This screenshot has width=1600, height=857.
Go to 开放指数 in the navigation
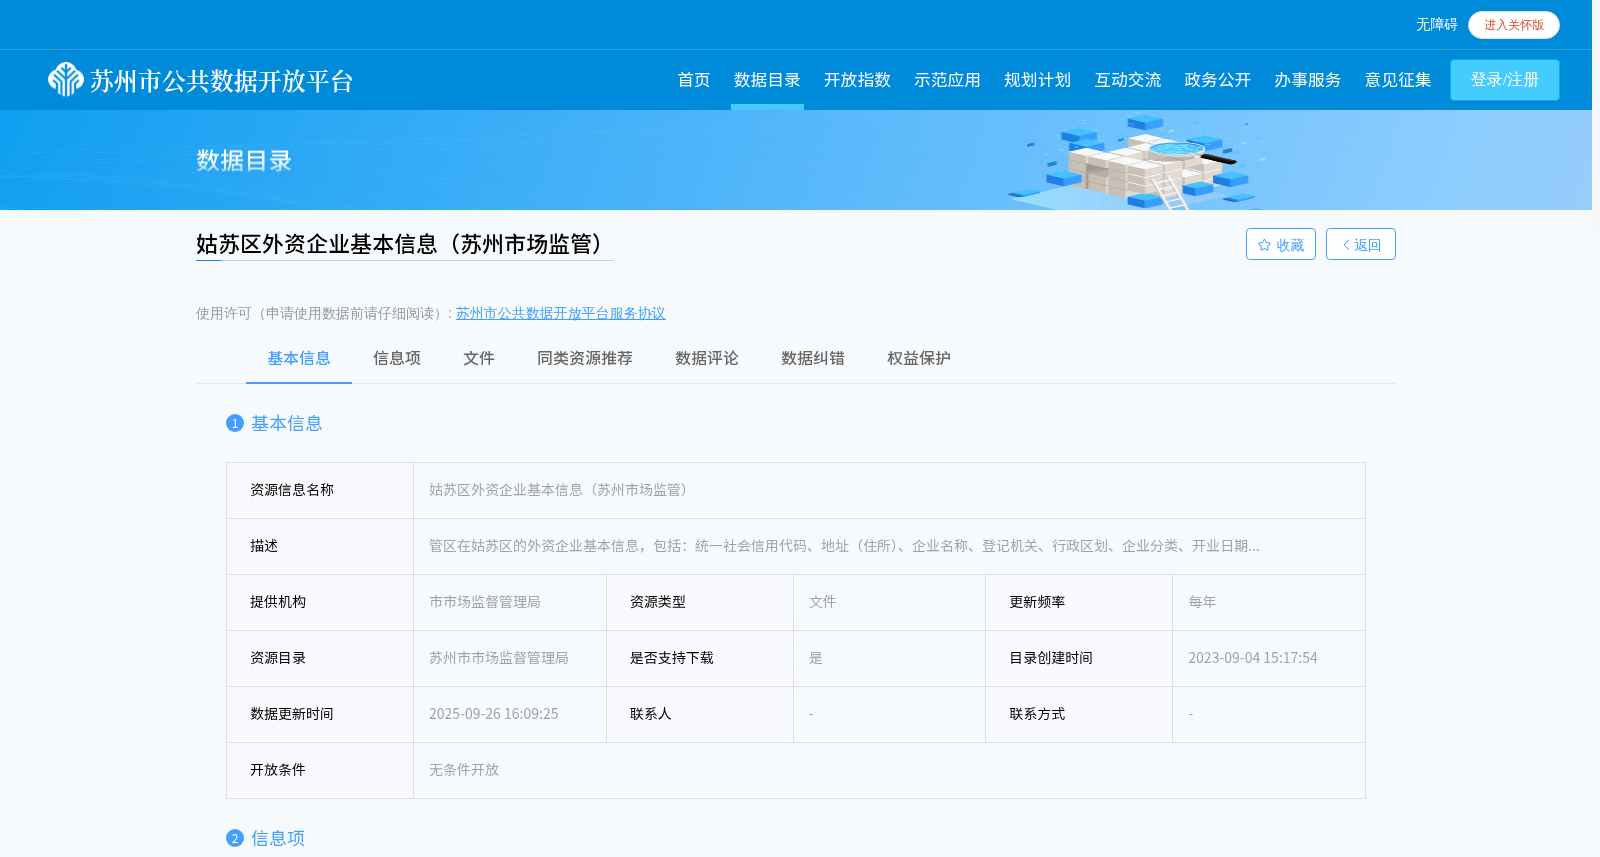(x=857, y=80)
